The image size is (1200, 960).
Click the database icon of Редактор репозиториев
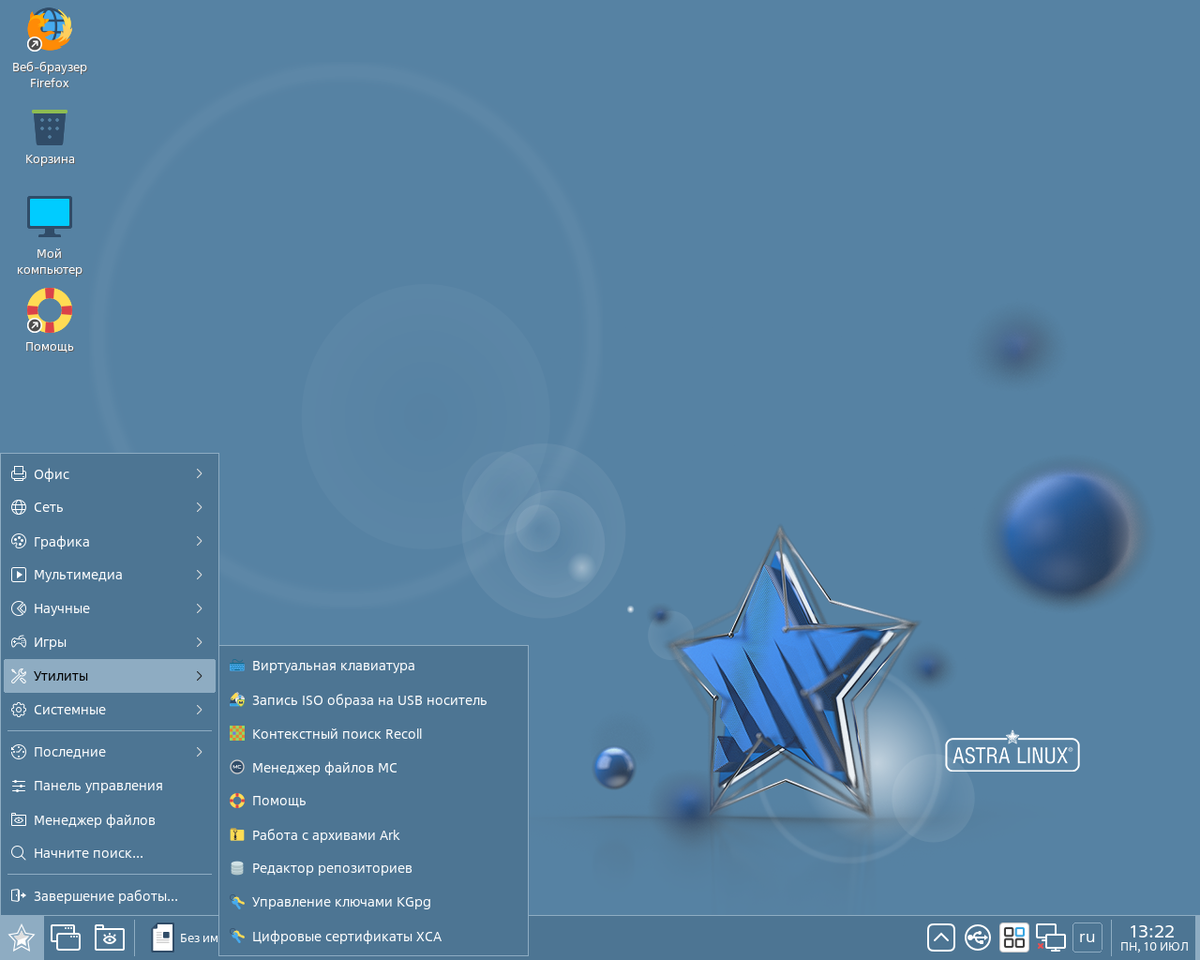[237, 868]
